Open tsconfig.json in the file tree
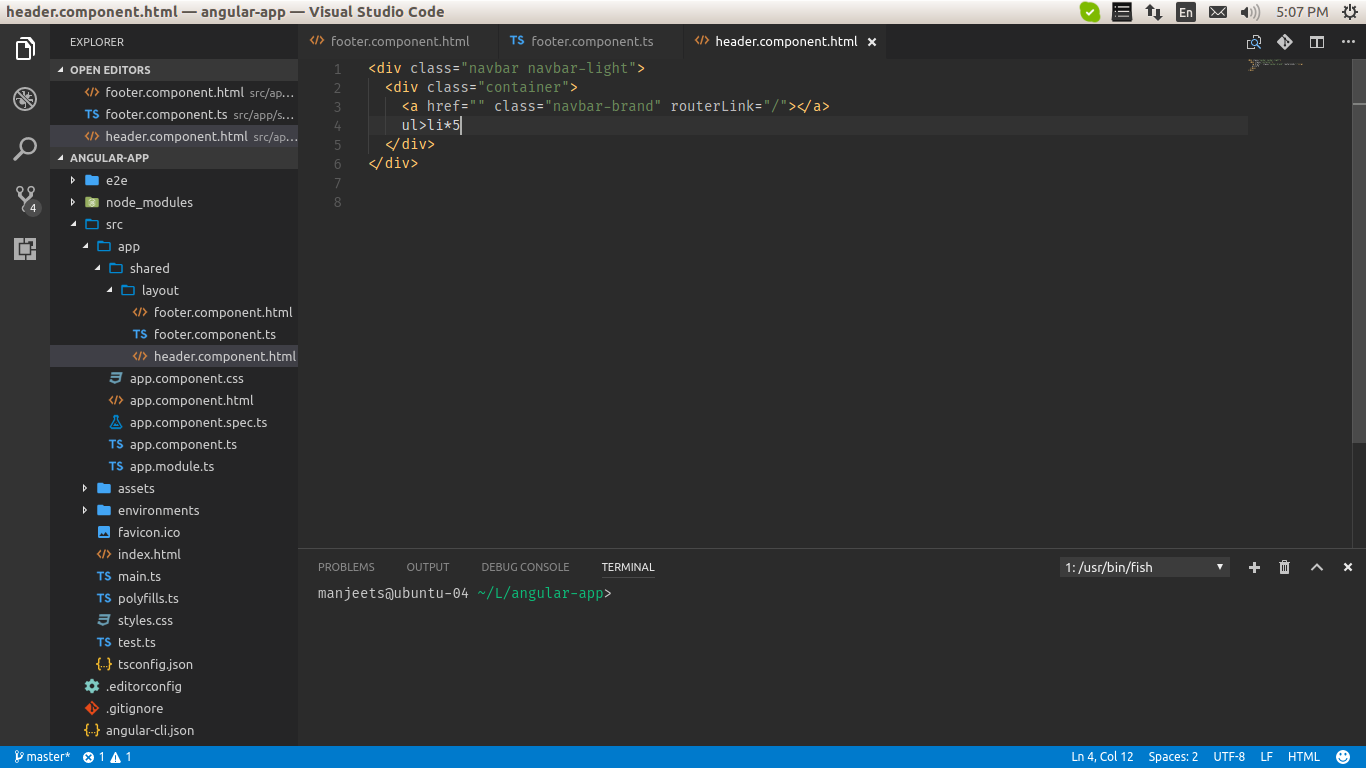The width and height of the screenshot is (1366, 768). click(174, 664)
